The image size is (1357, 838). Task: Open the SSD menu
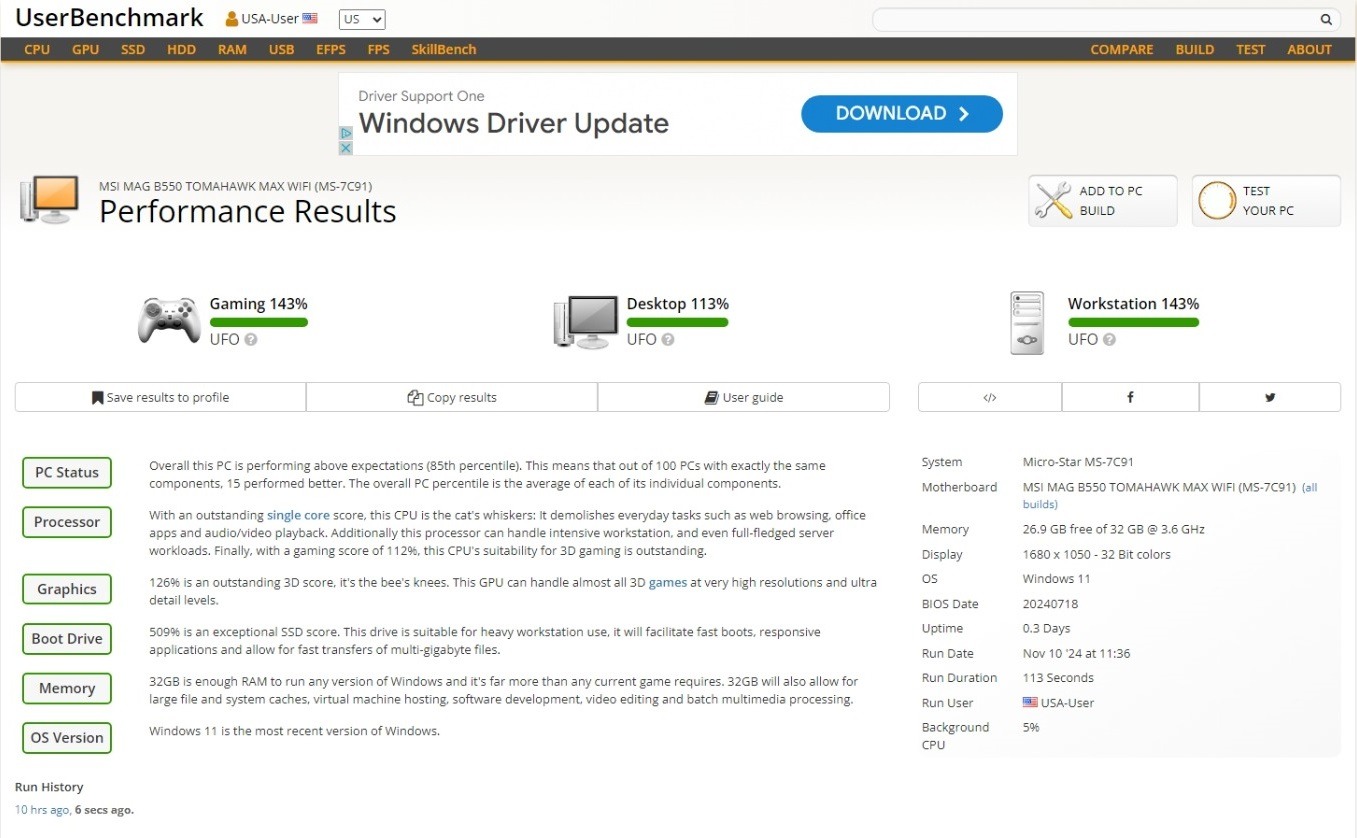[133, 49]
